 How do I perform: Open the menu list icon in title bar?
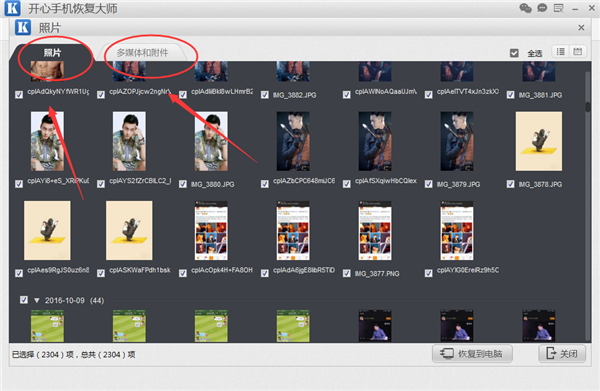coord(559,8)
